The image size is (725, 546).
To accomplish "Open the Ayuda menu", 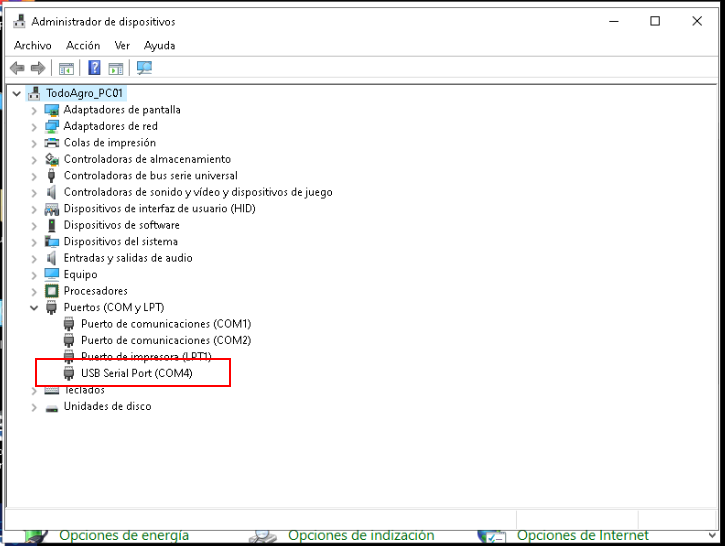I will [160, 45].
